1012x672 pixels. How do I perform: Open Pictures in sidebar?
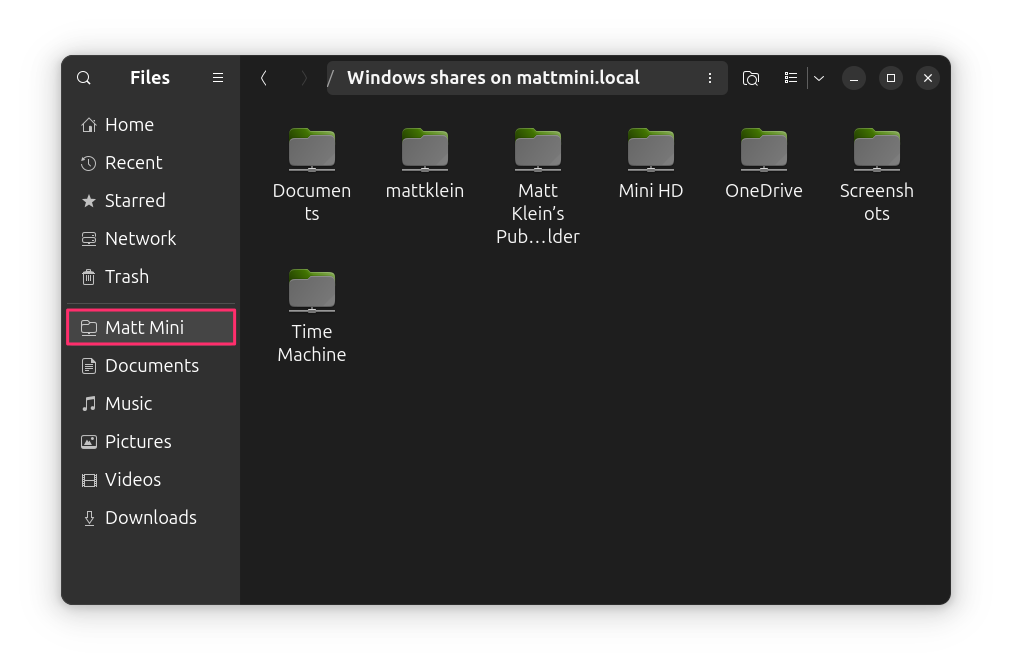[151, 442]
